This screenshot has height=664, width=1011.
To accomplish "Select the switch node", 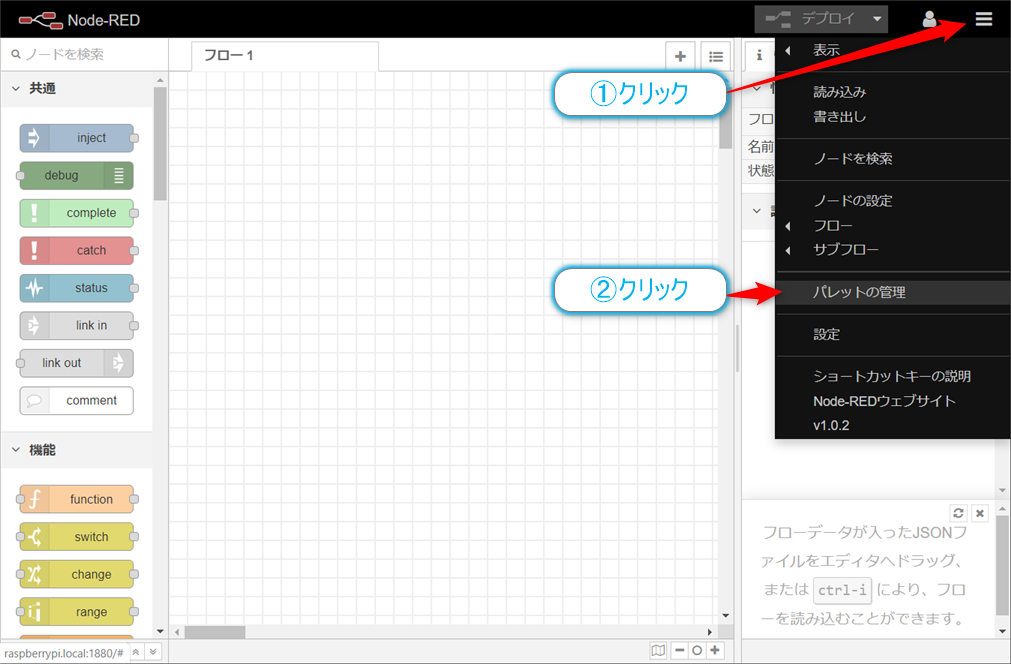I will coord(77,537).
